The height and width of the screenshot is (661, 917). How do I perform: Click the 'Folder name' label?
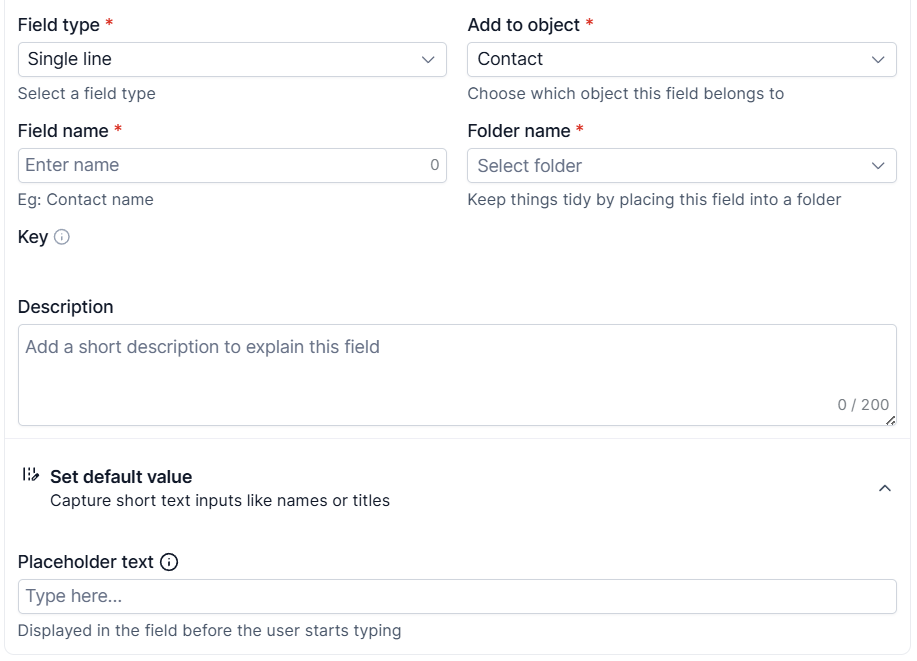tap(519, 131)
